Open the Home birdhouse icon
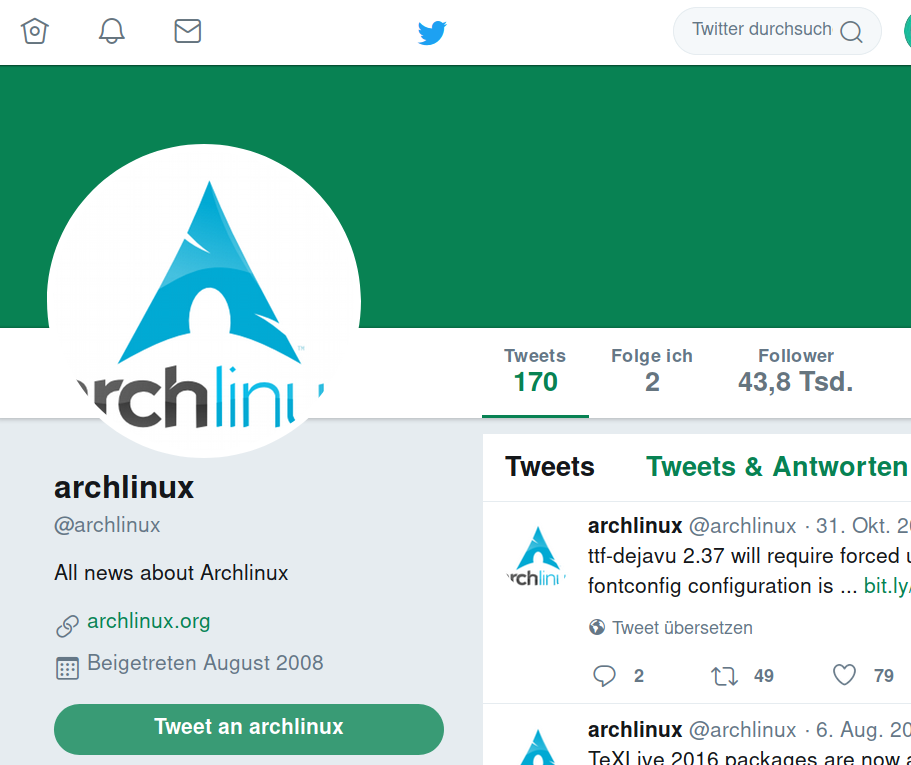The height and width of the screenshot is (765, 911). pyautogui.click(x=35, y=31)
